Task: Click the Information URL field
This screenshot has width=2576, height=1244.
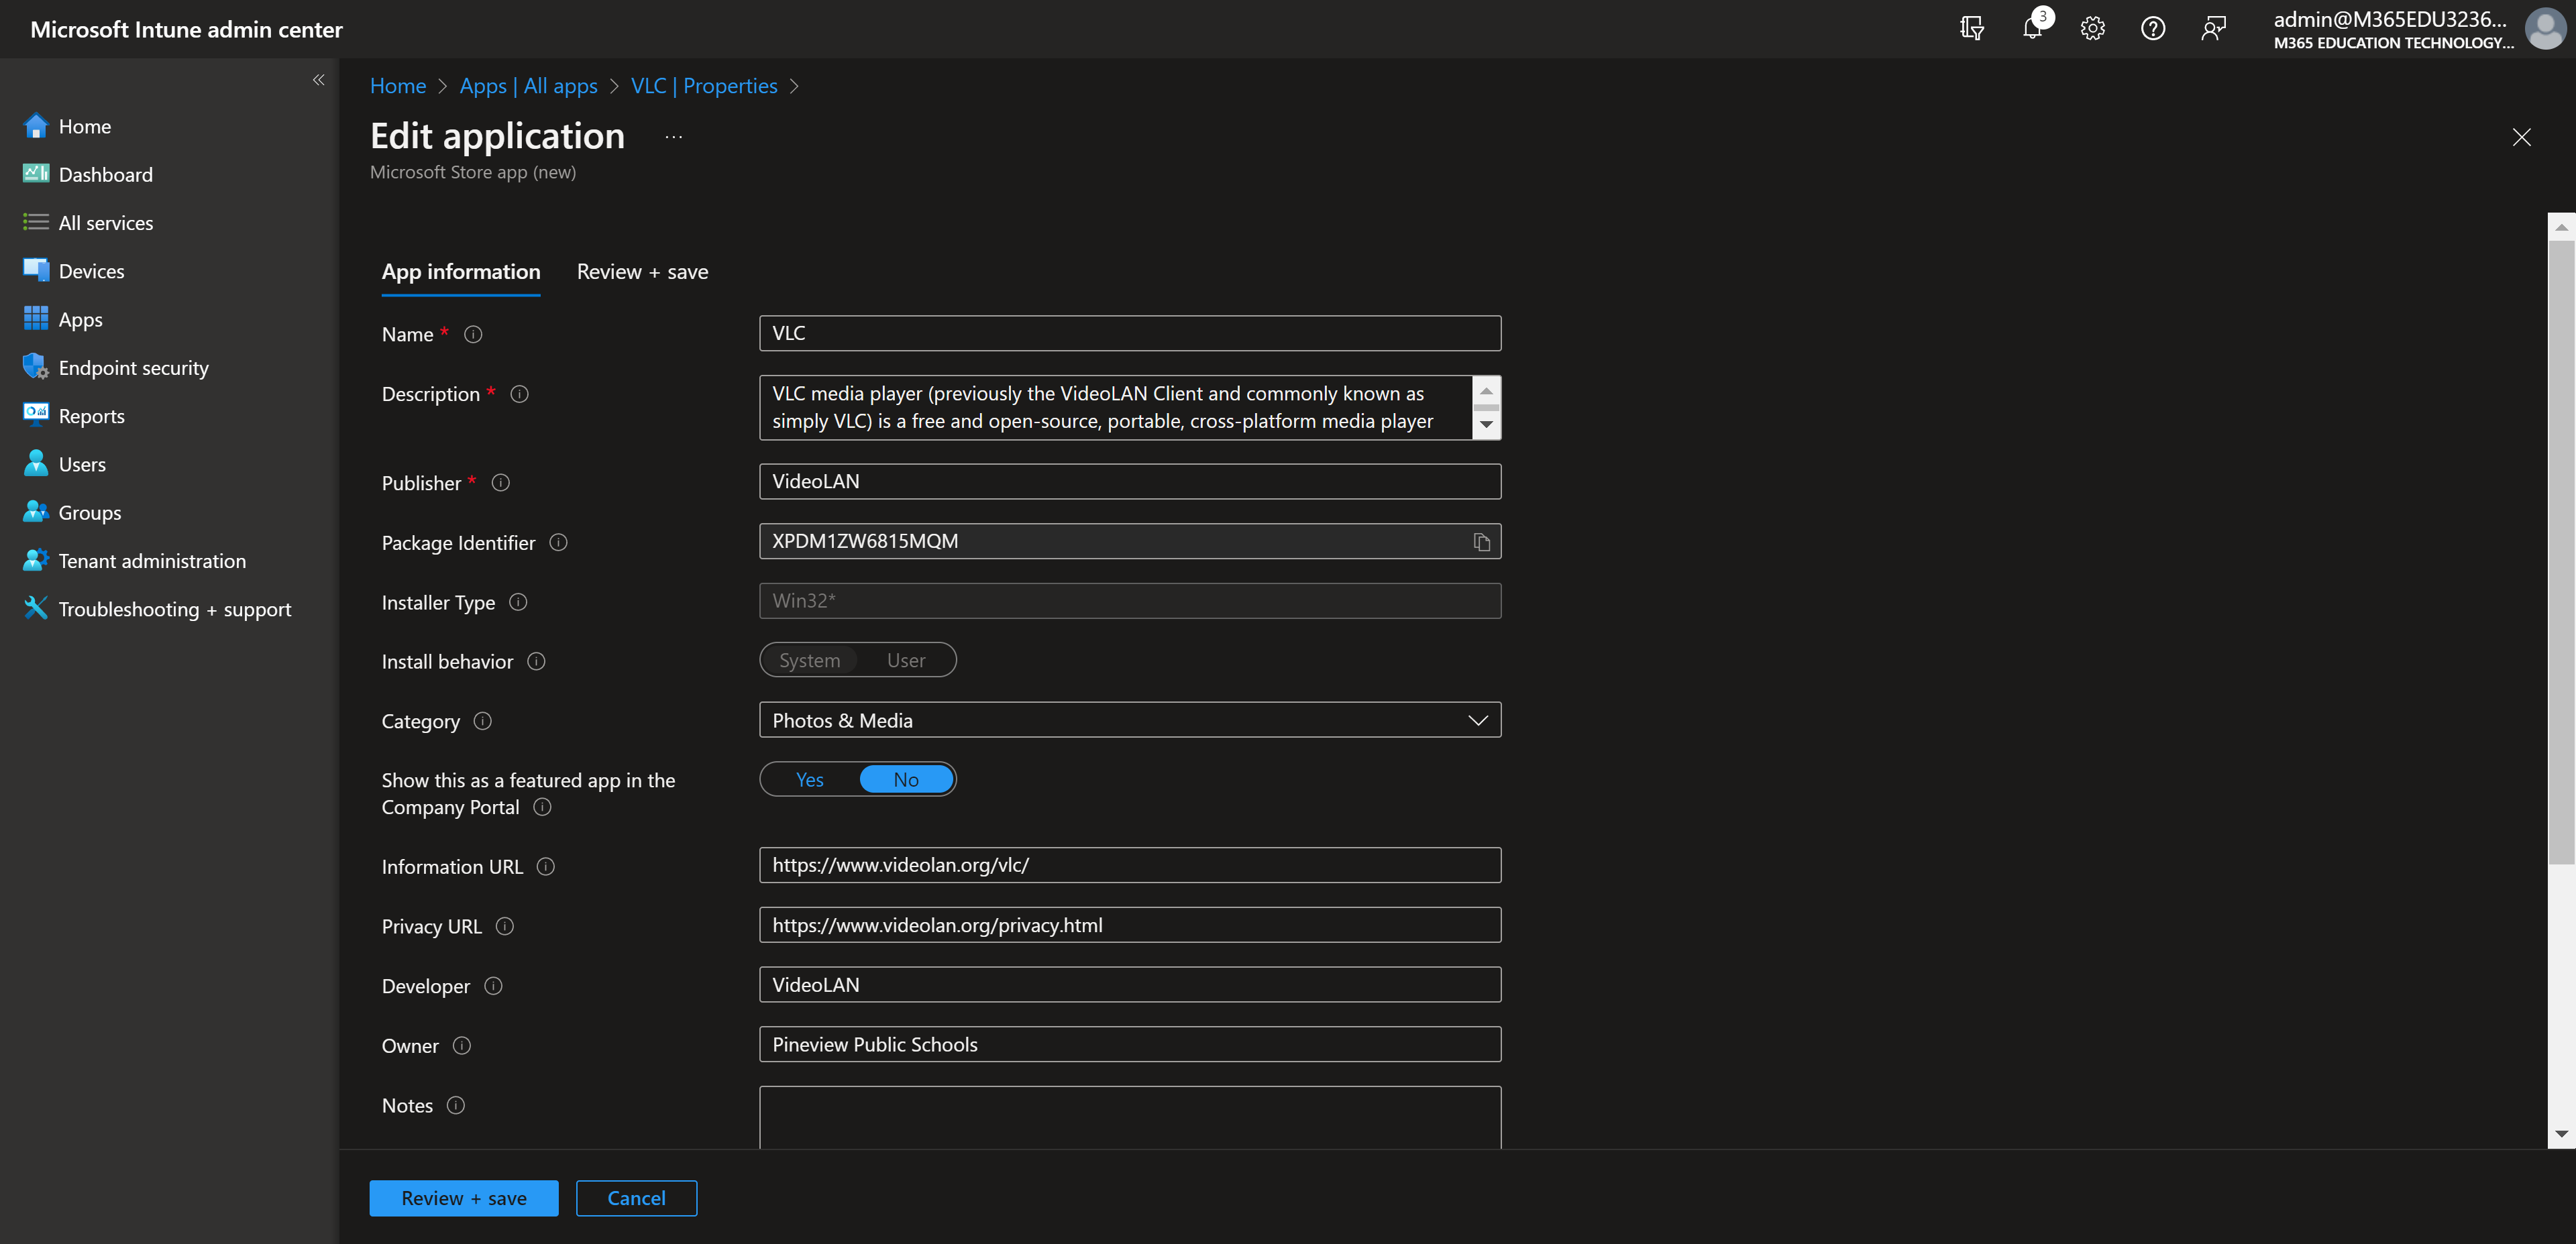Action: pyautogui.click(x=1130, y=865)
